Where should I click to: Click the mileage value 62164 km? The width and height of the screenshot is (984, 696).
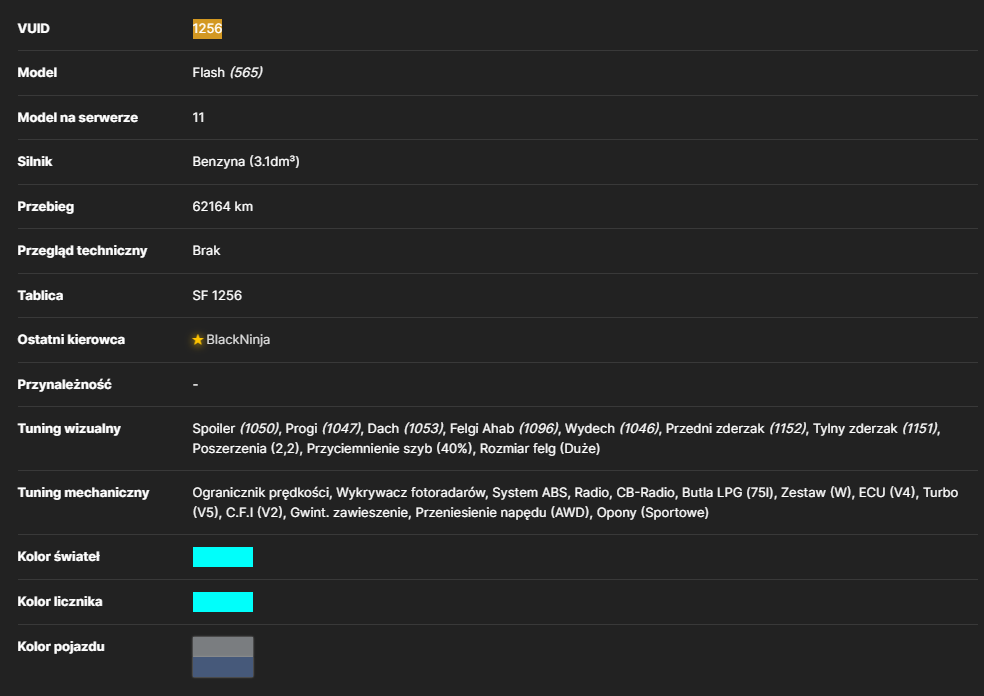222,206
